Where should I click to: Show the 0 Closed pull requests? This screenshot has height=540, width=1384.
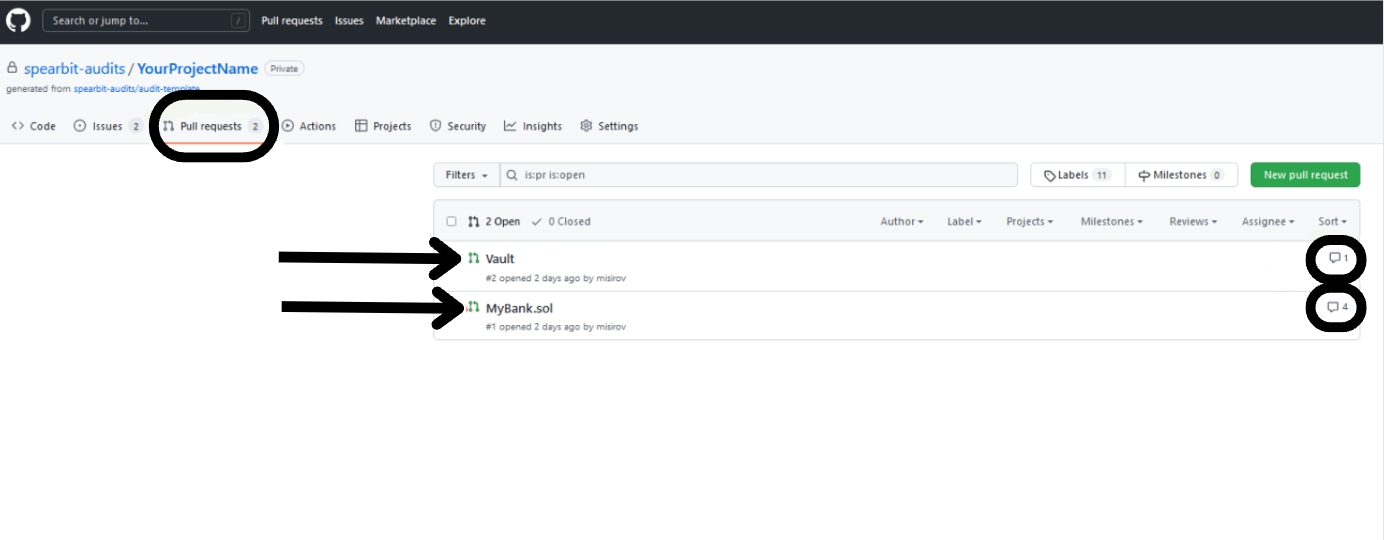click(561, 222)
